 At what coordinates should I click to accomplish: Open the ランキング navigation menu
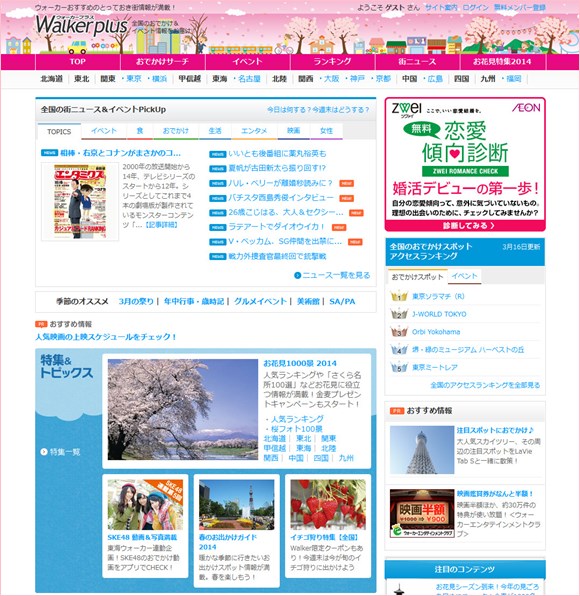pyautogui.click(x=333, y=62)
